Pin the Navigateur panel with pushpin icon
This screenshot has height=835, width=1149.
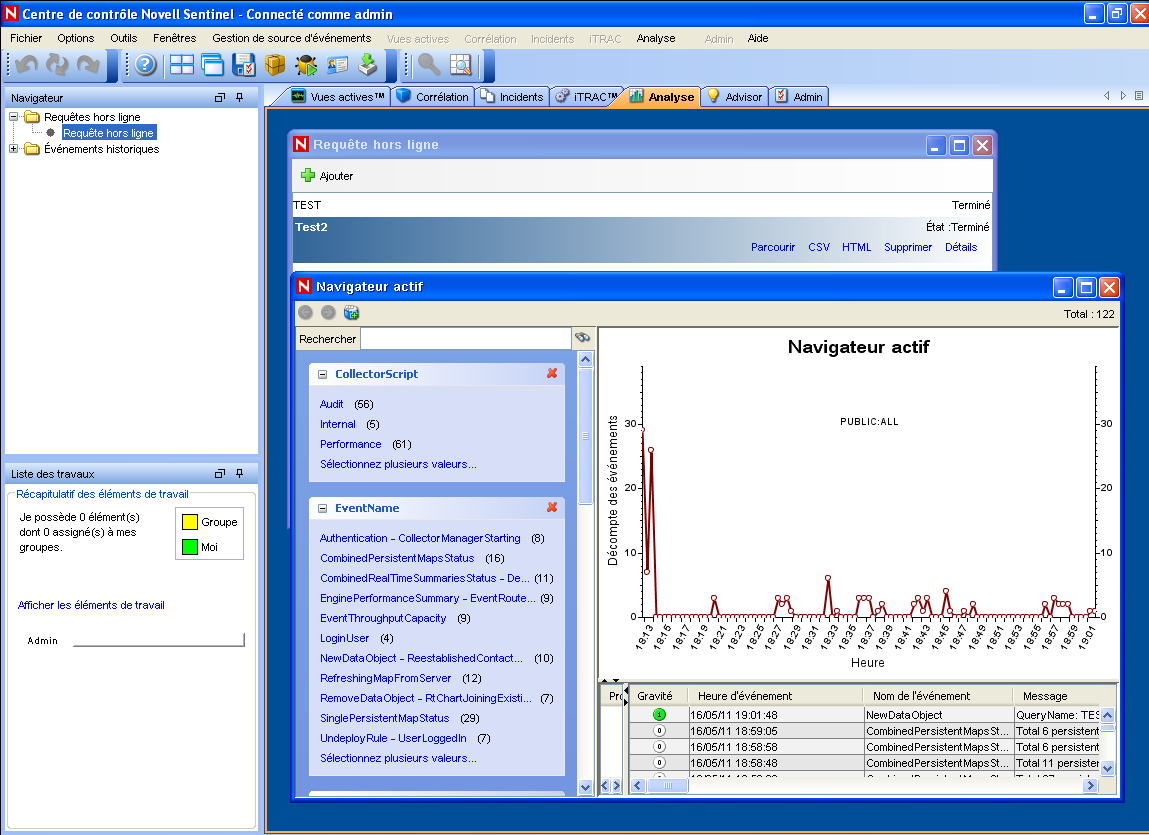240,98
